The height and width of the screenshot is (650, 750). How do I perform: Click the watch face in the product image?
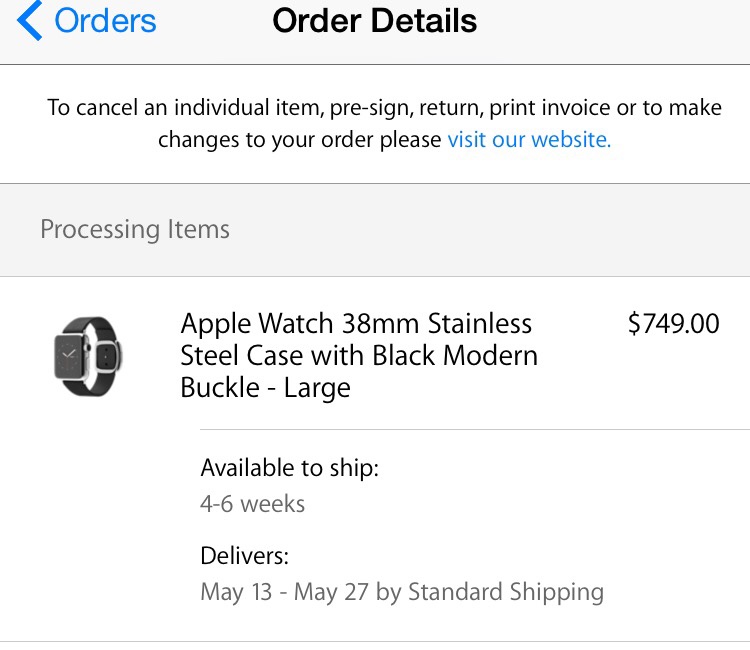click(x=73, y=357)
